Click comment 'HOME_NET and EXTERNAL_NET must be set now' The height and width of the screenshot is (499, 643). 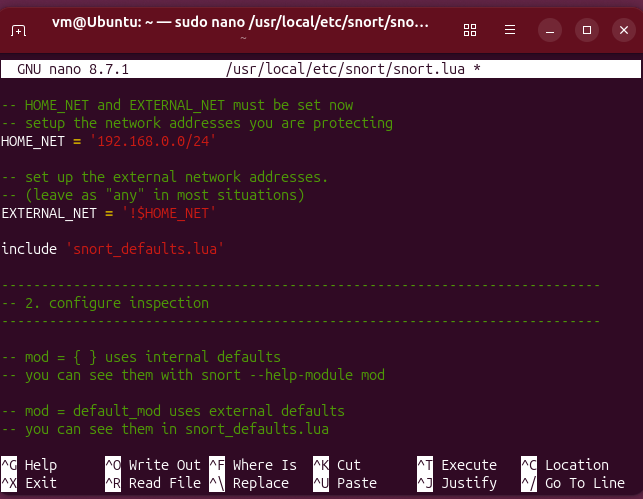coord(177,105)
